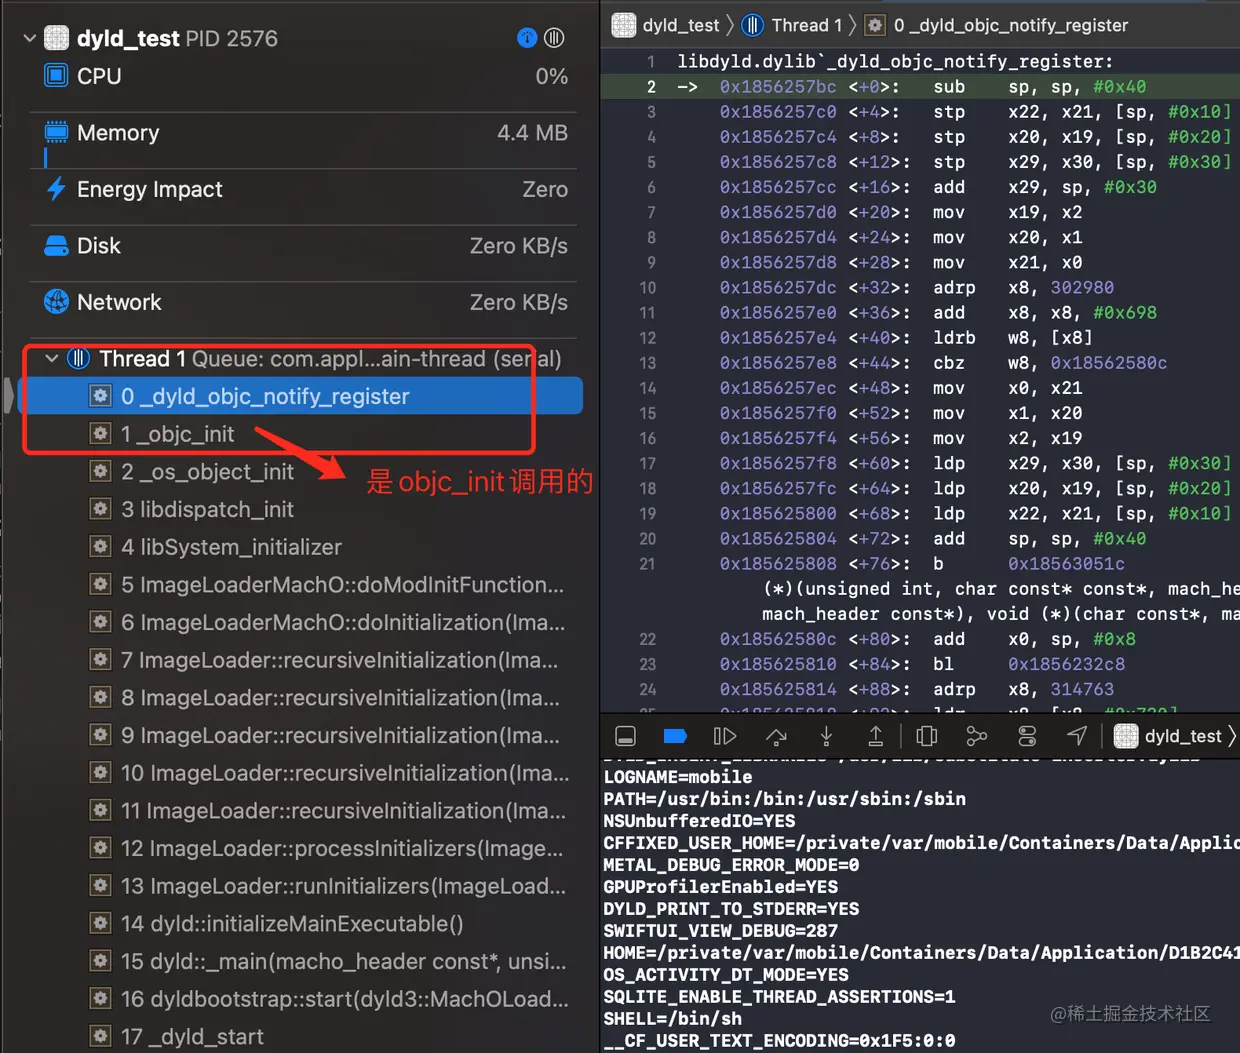Click Simulate Location arrow icon
The height and width of the screenshot is (1053, 1240).
coord(1077,737)
